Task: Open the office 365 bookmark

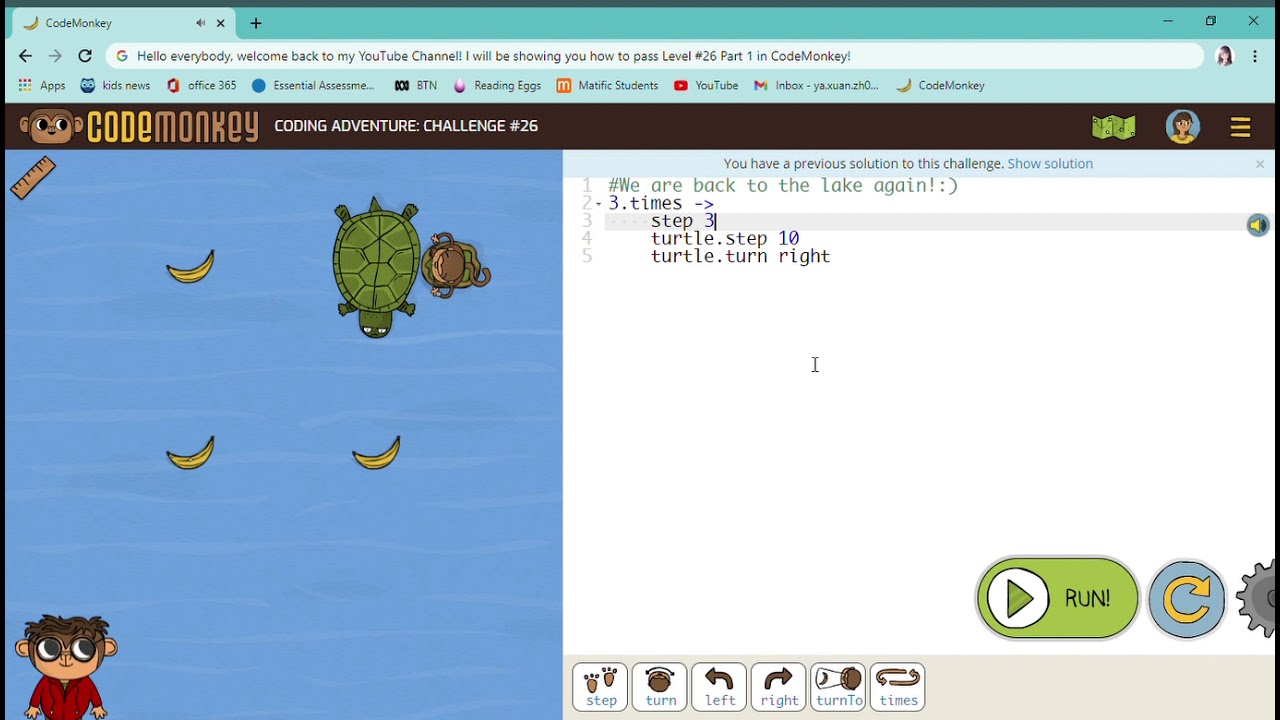Action: point(201,86)
